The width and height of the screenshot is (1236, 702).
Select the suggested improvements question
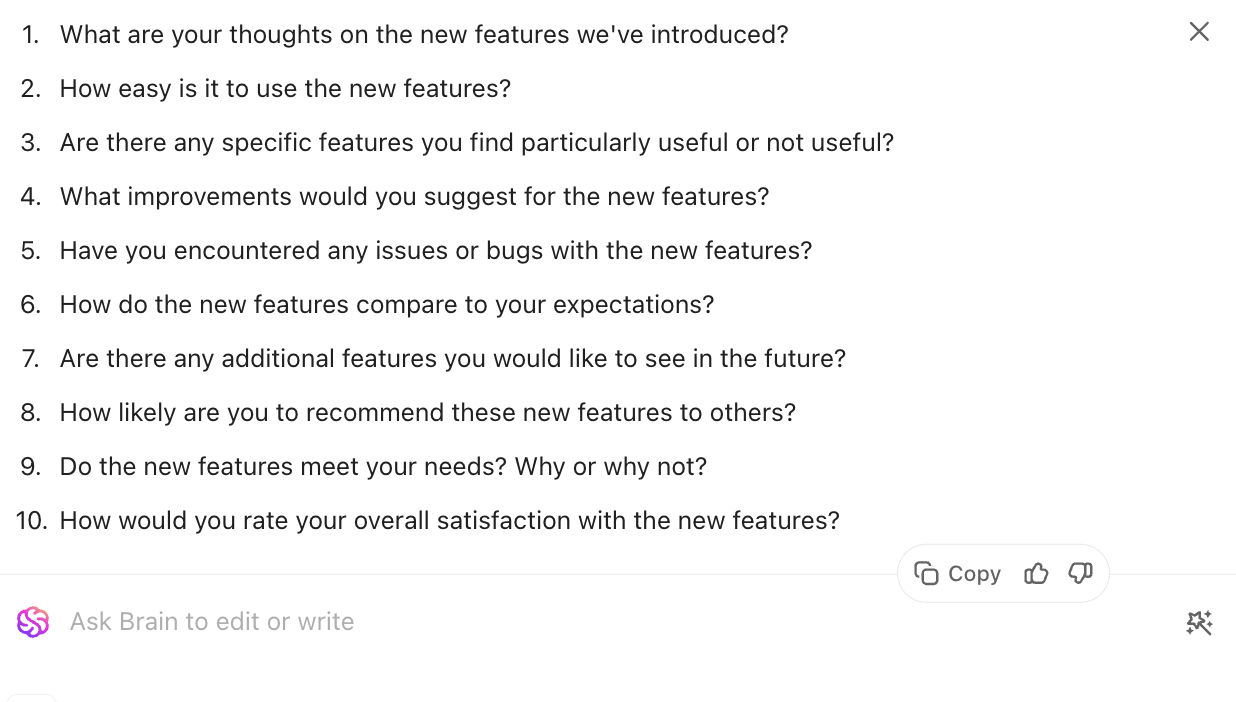coord(415,196)
